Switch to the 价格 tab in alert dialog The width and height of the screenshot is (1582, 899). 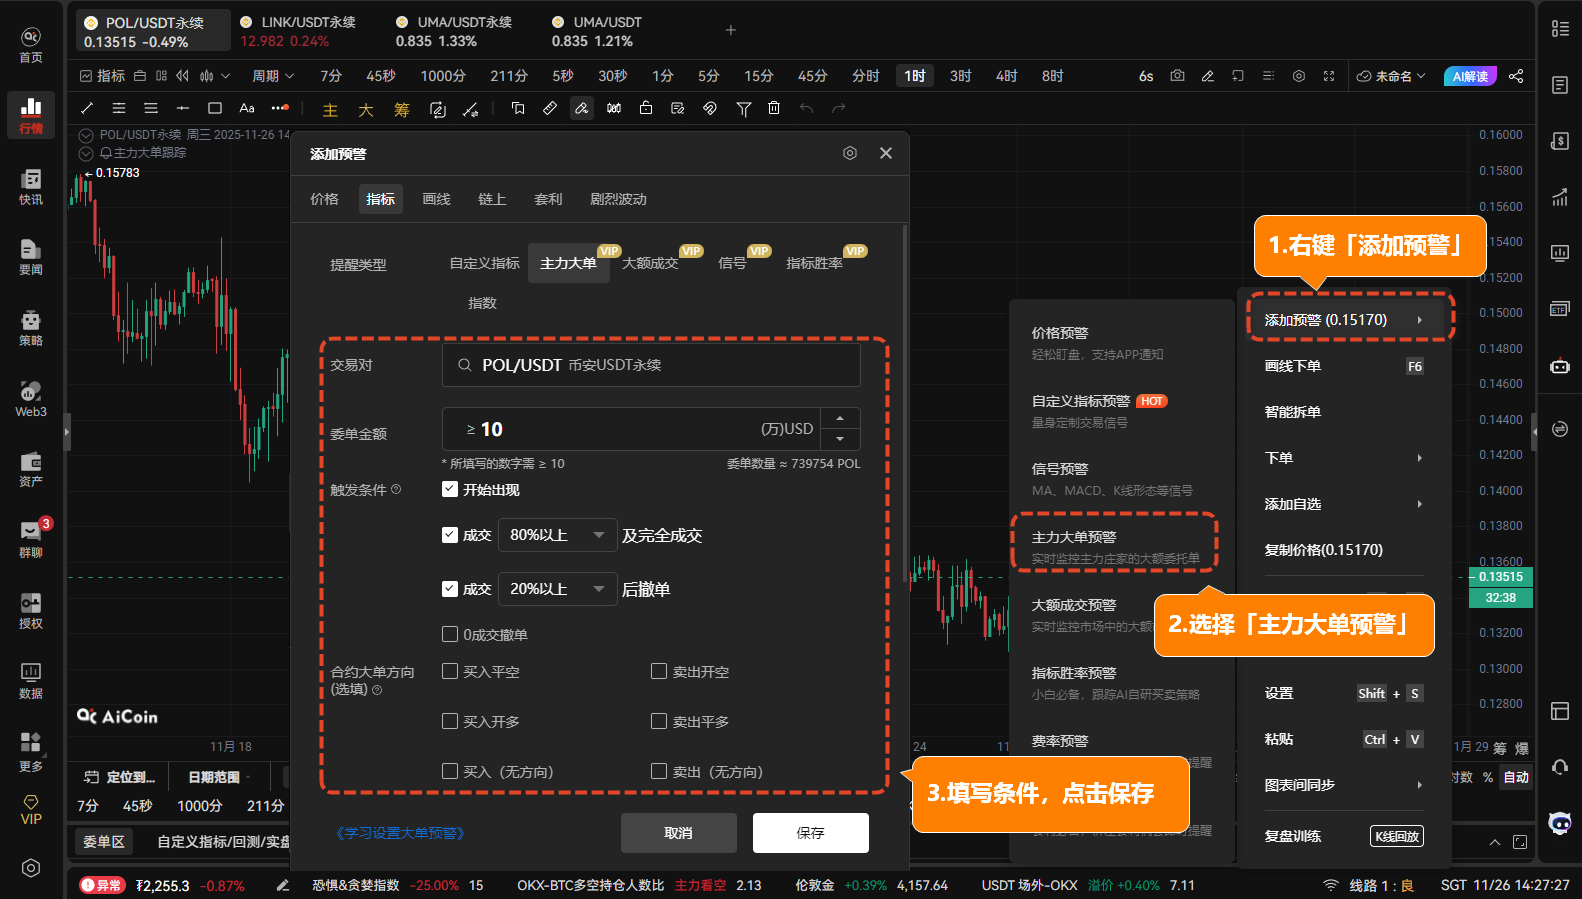pos(324,199)
